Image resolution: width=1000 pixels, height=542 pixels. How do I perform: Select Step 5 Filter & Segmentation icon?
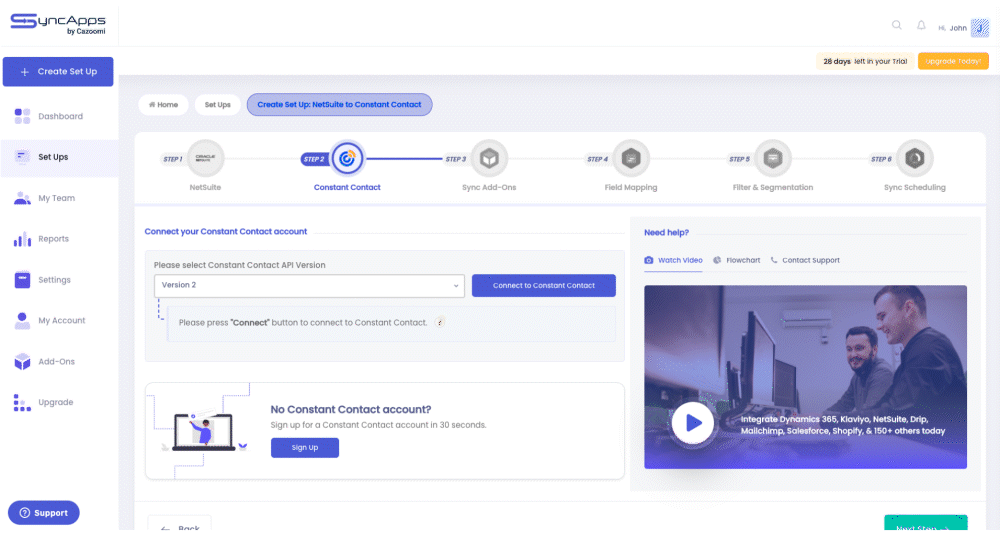coord(773,158)
